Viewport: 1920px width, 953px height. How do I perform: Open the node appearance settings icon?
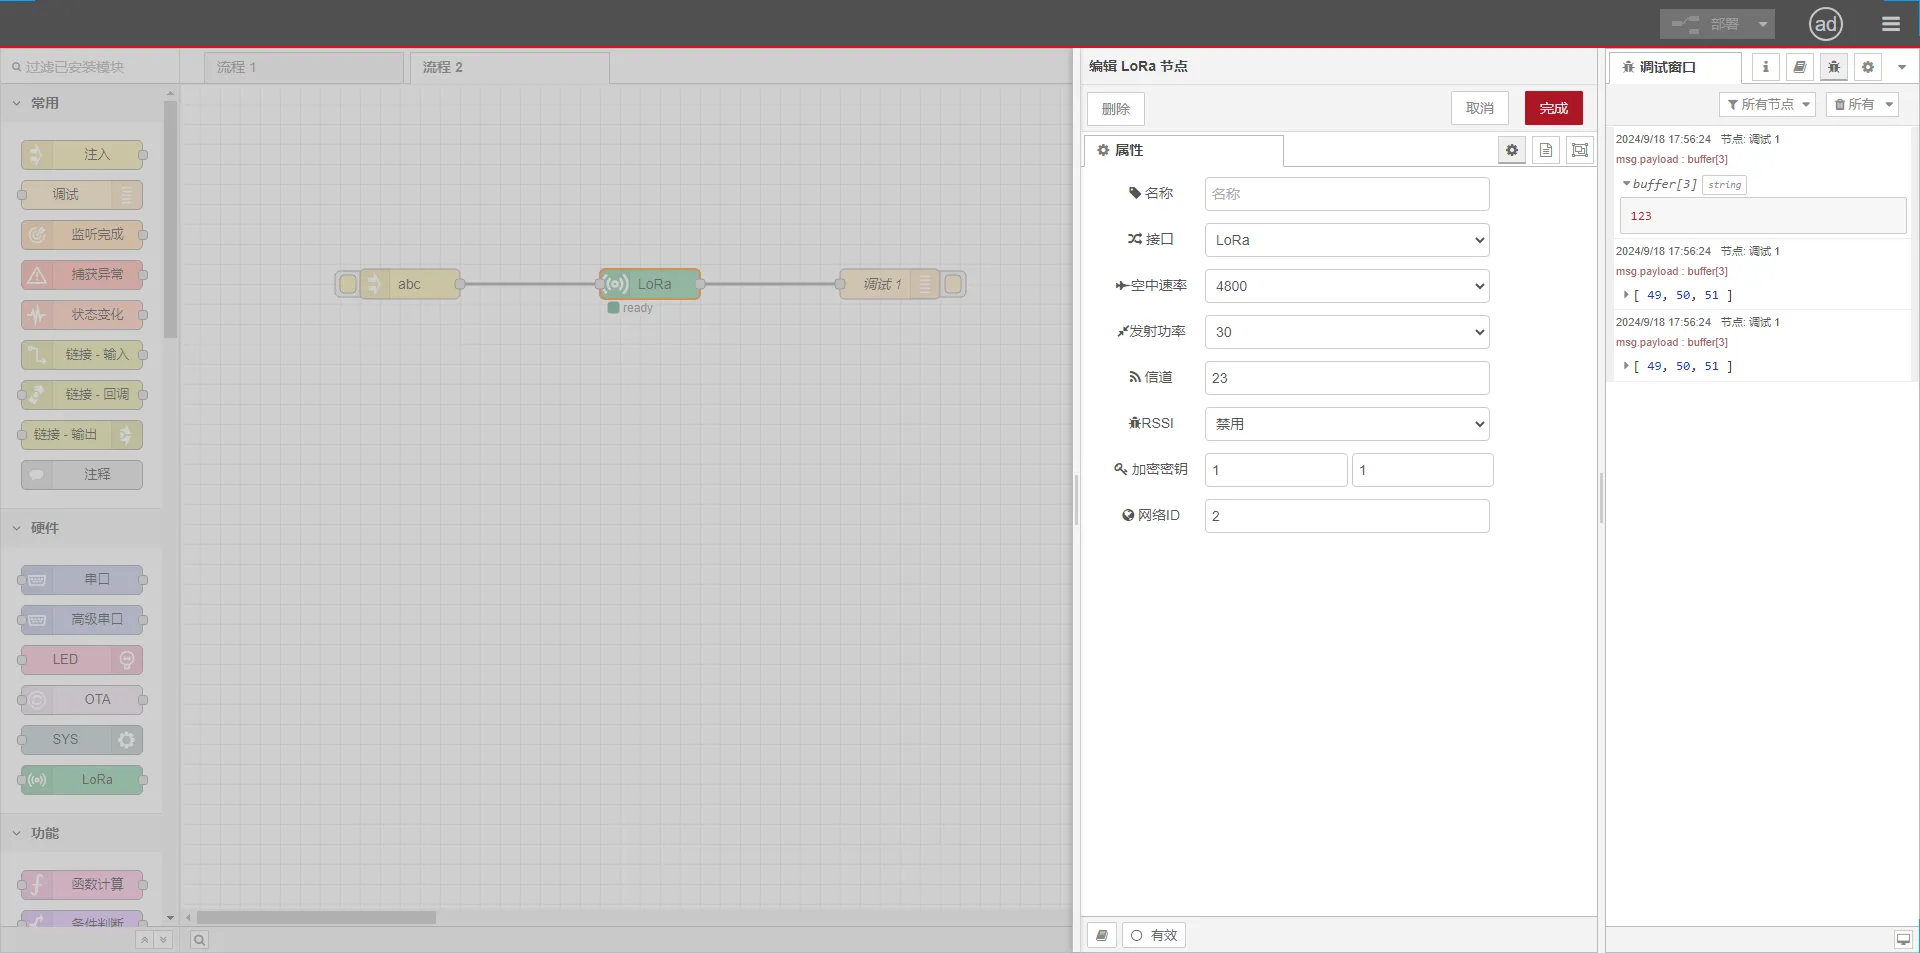coord(1579,150)
